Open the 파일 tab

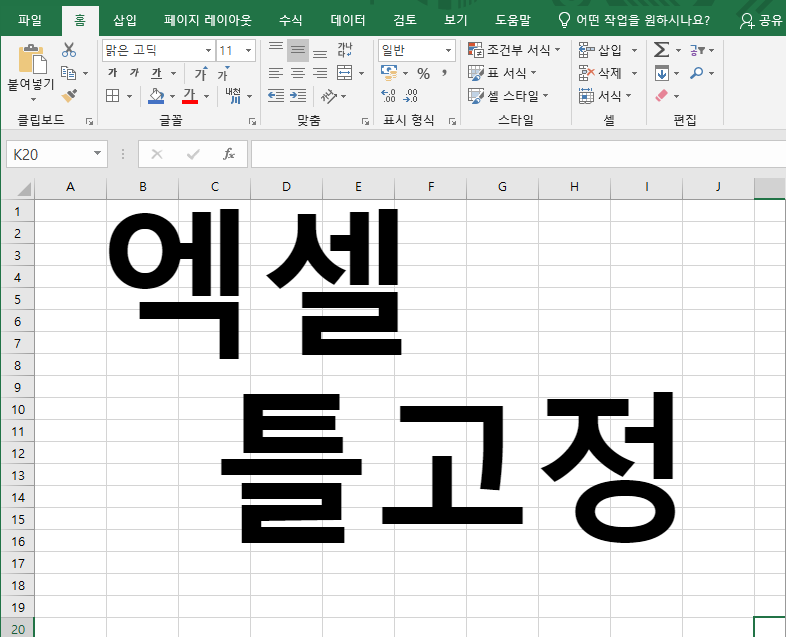30,20
